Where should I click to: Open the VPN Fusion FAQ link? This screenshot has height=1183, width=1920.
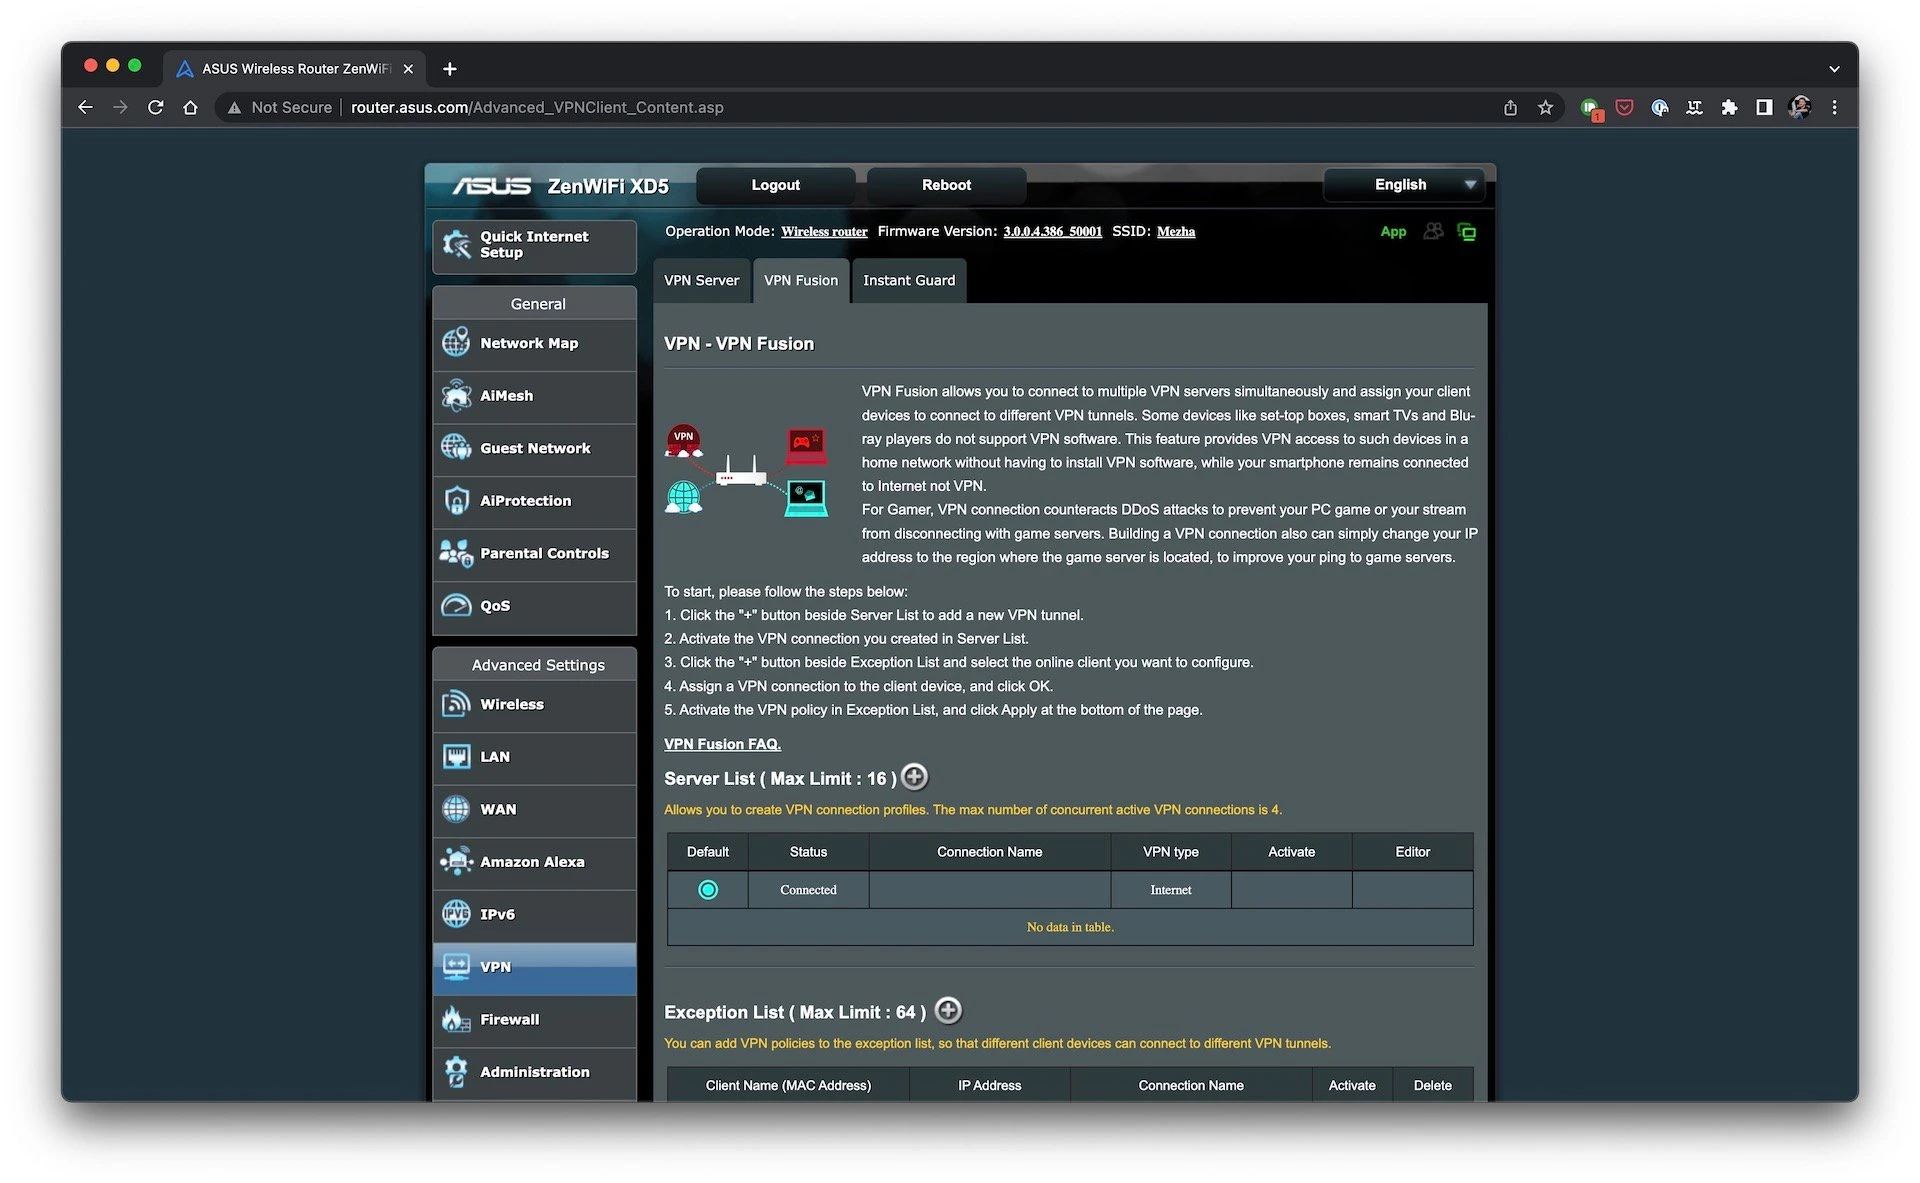coord(722,744)
